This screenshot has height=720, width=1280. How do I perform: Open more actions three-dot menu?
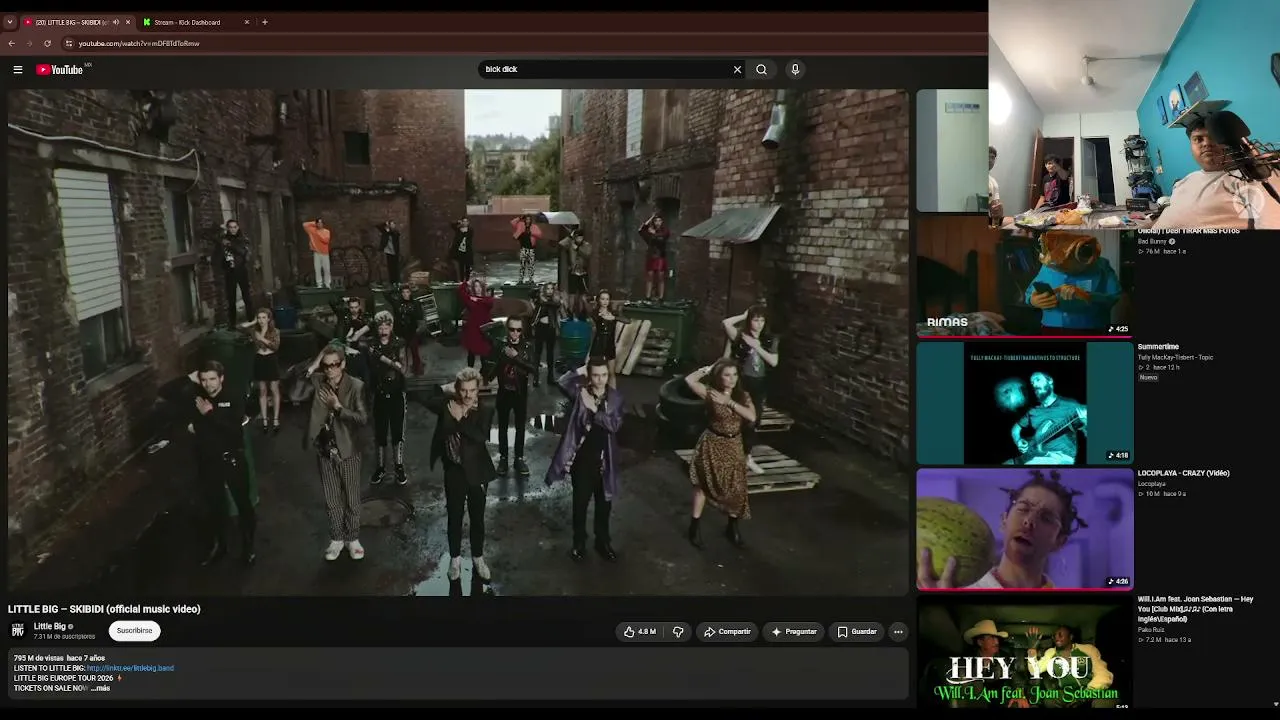[x=898, y=632]
